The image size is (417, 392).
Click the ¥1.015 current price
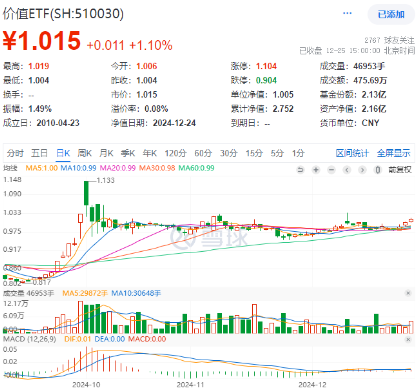click(x=42, y=41)
